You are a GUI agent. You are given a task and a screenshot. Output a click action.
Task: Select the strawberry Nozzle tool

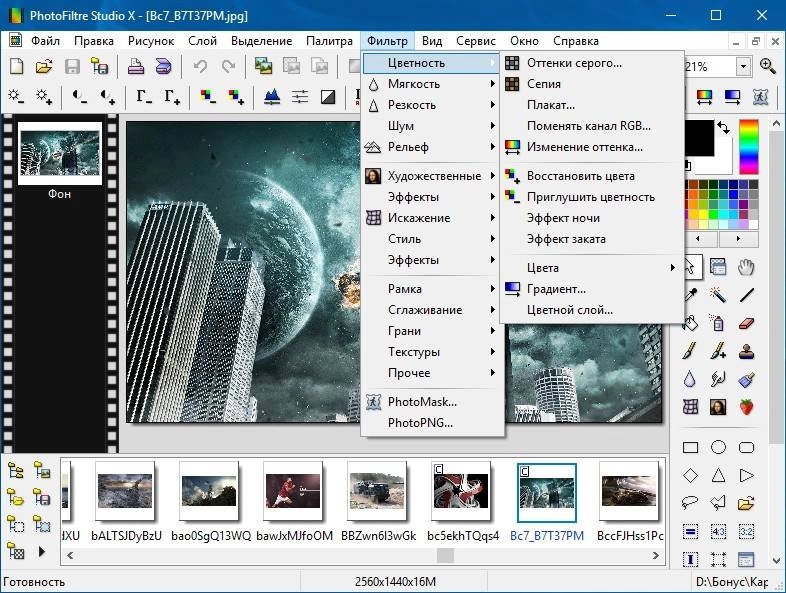point(746,407)
